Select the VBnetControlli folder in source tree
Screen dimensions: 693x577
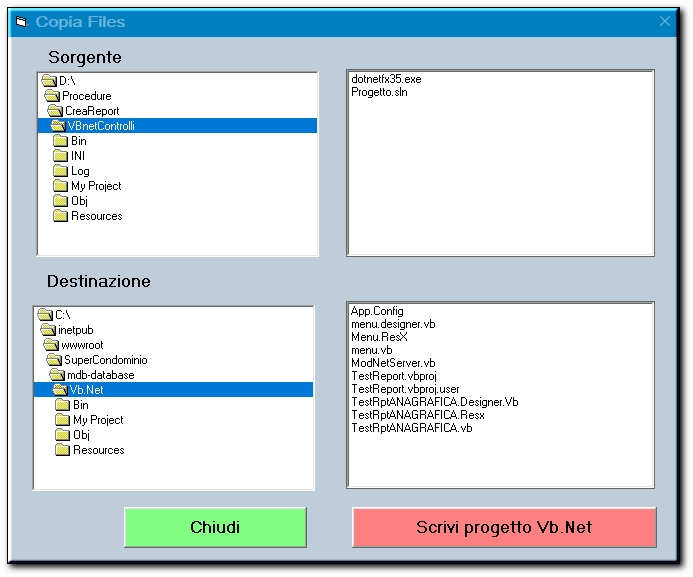pos(100,126)
